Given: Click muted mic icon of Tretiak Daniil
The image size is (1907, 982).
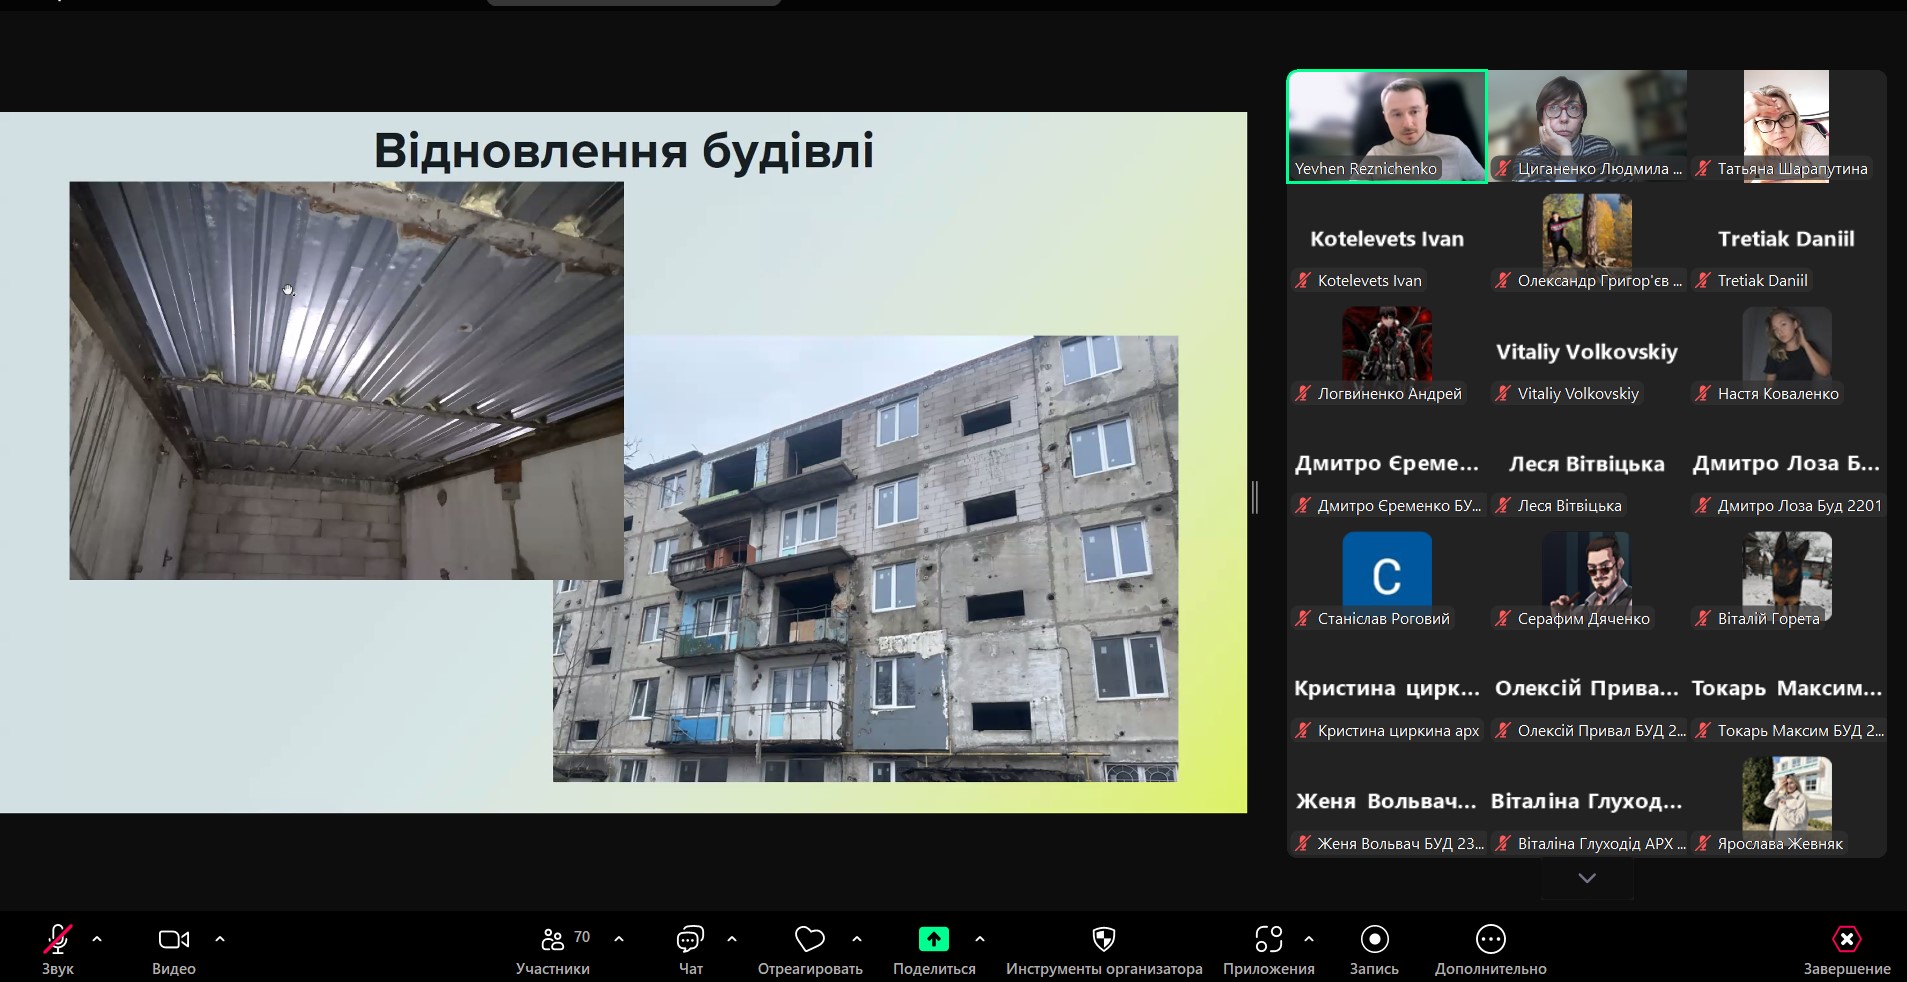Looking at the screenshot, I should pos(1702,281).
